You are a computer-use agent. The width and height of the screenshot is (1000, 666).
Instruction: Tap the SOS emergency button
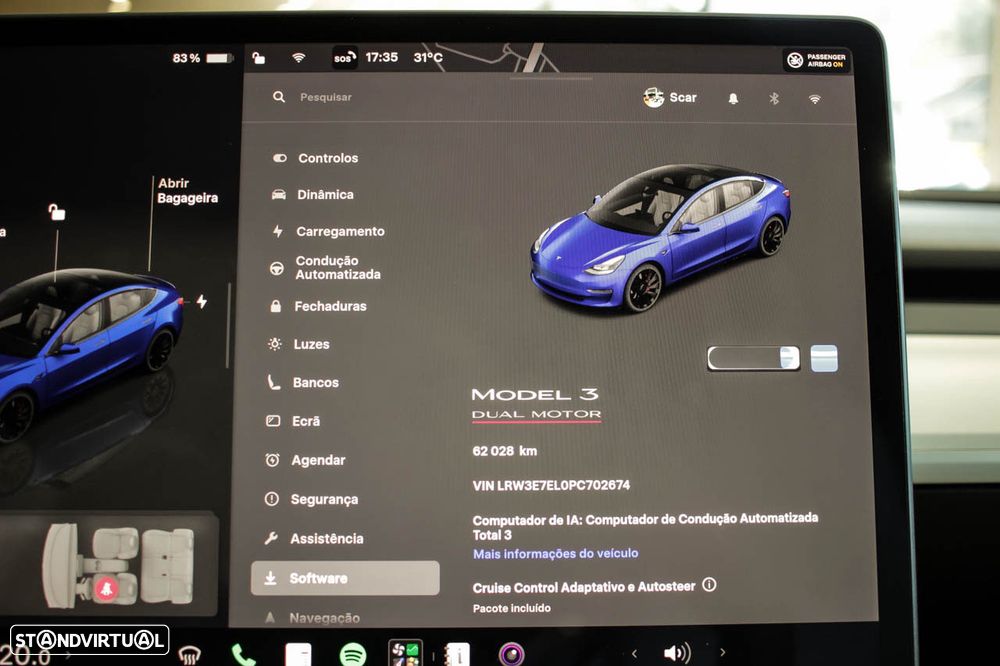344,58
